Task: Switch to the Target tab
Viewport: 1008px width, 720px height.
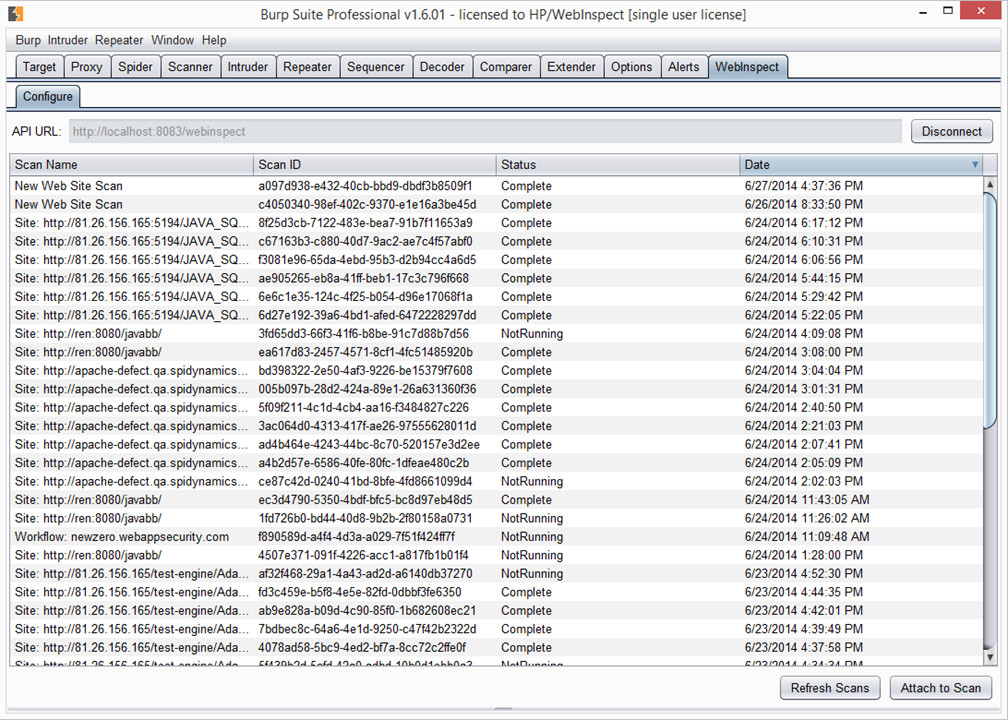Action: 39,67
